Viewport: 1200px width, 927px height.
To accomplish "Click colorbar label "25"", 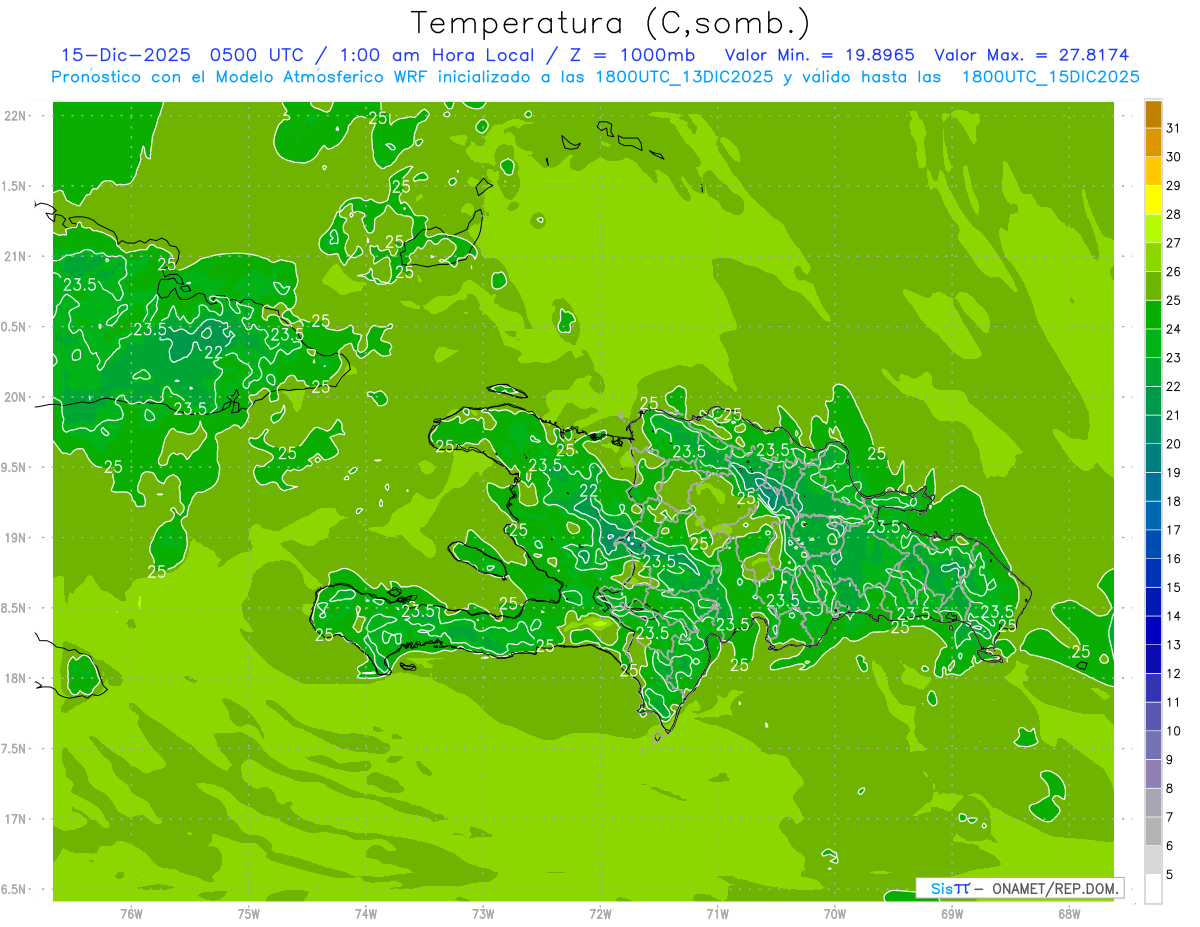I will pos(1174,300).
